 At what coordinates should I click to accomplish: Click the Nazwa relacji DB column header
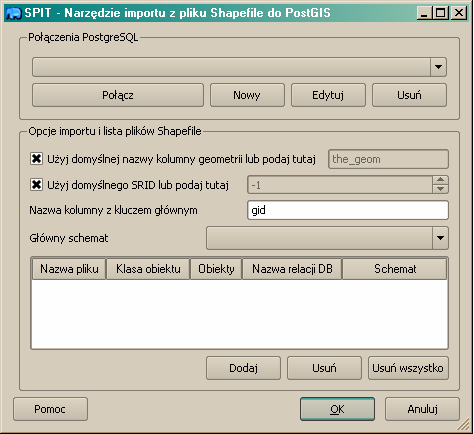[292, 269]
